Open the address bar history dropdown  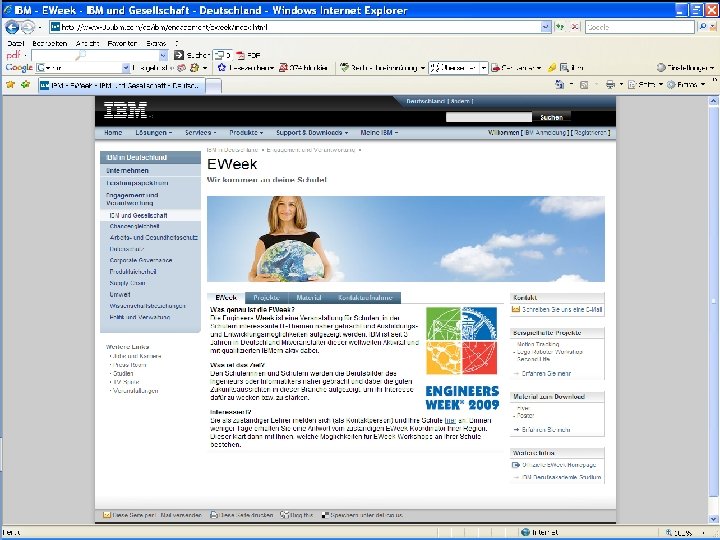546,27
